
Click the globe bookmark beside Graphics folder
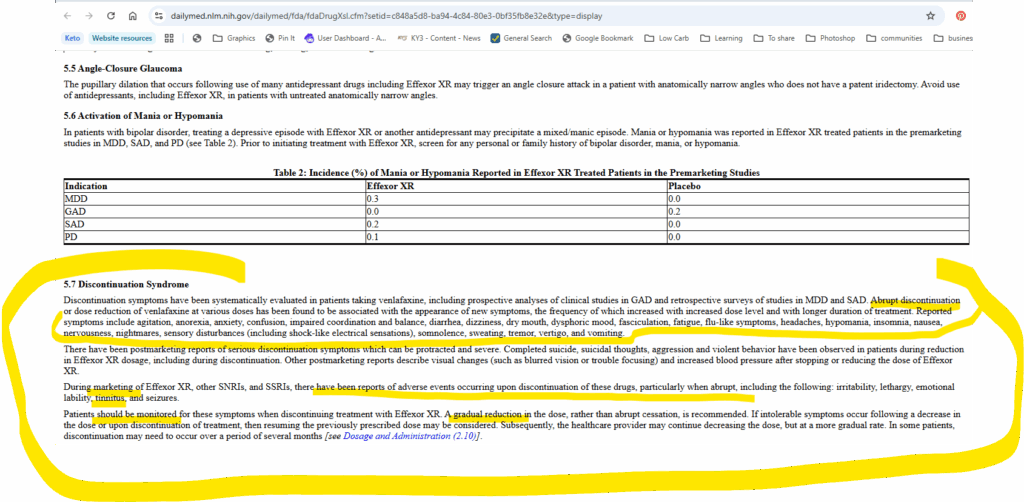pyautogui.click(x=197, y=38)
